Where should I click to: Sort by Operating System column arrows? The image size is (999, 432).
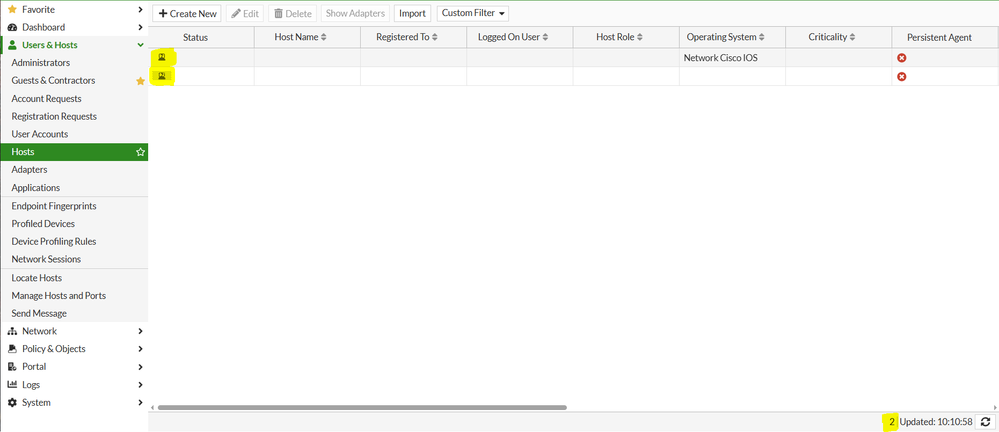[x=762, y=38]
